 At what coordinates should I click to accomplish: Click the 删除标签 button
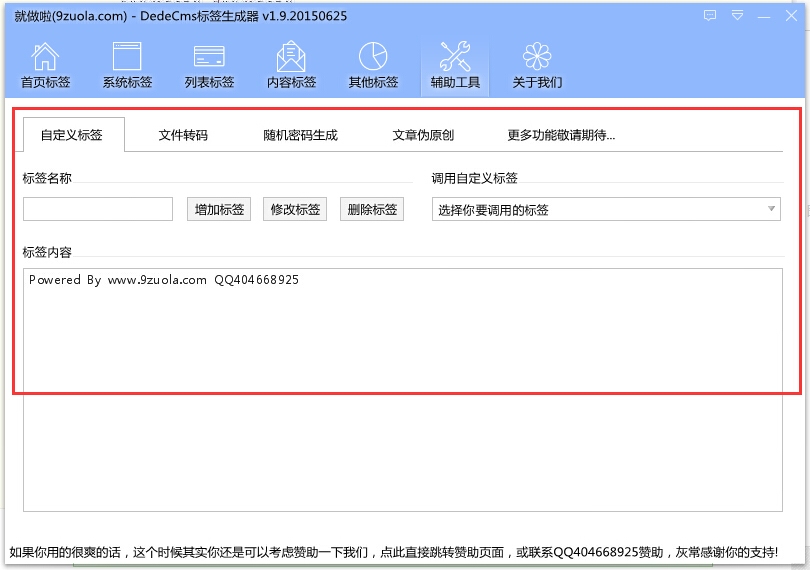pos(372,209)
